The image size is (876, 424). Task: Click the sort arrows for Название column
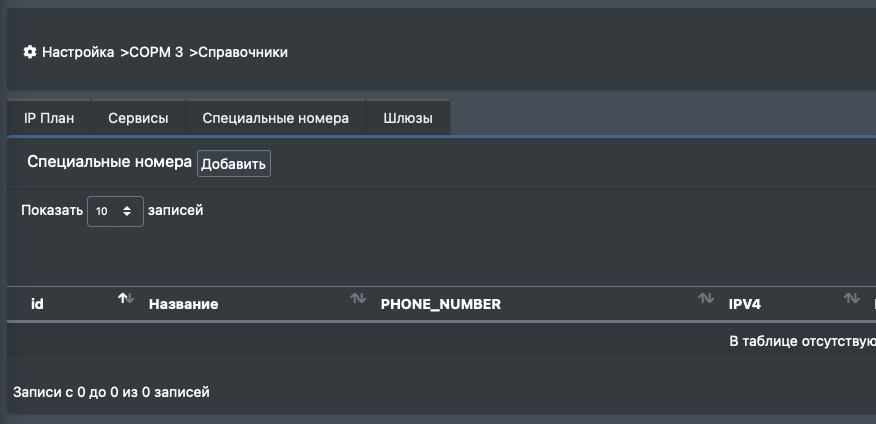pos(358,299)
